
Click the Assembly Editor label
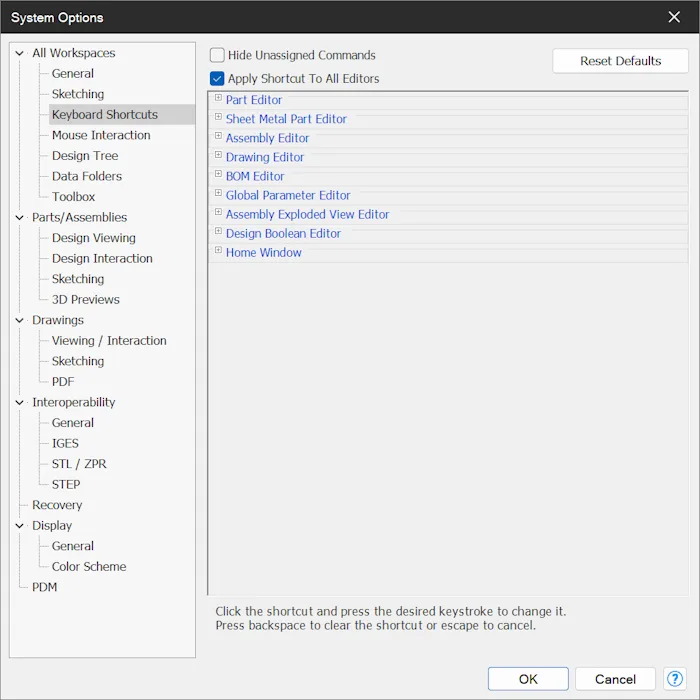pos(267,138)
